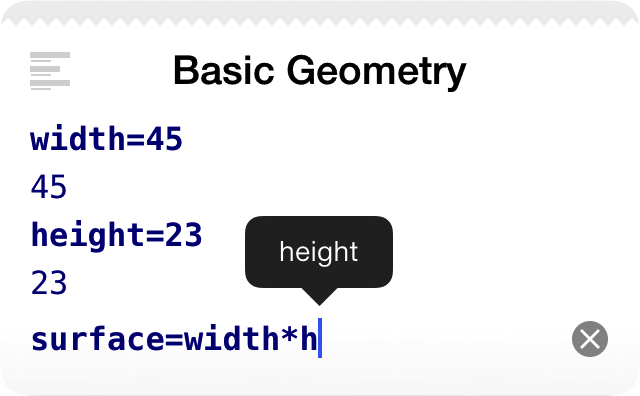Click the value 23 in height=23
Image resolution: width=640 pixels, height=396 pixels.
[x=183, y=235]
